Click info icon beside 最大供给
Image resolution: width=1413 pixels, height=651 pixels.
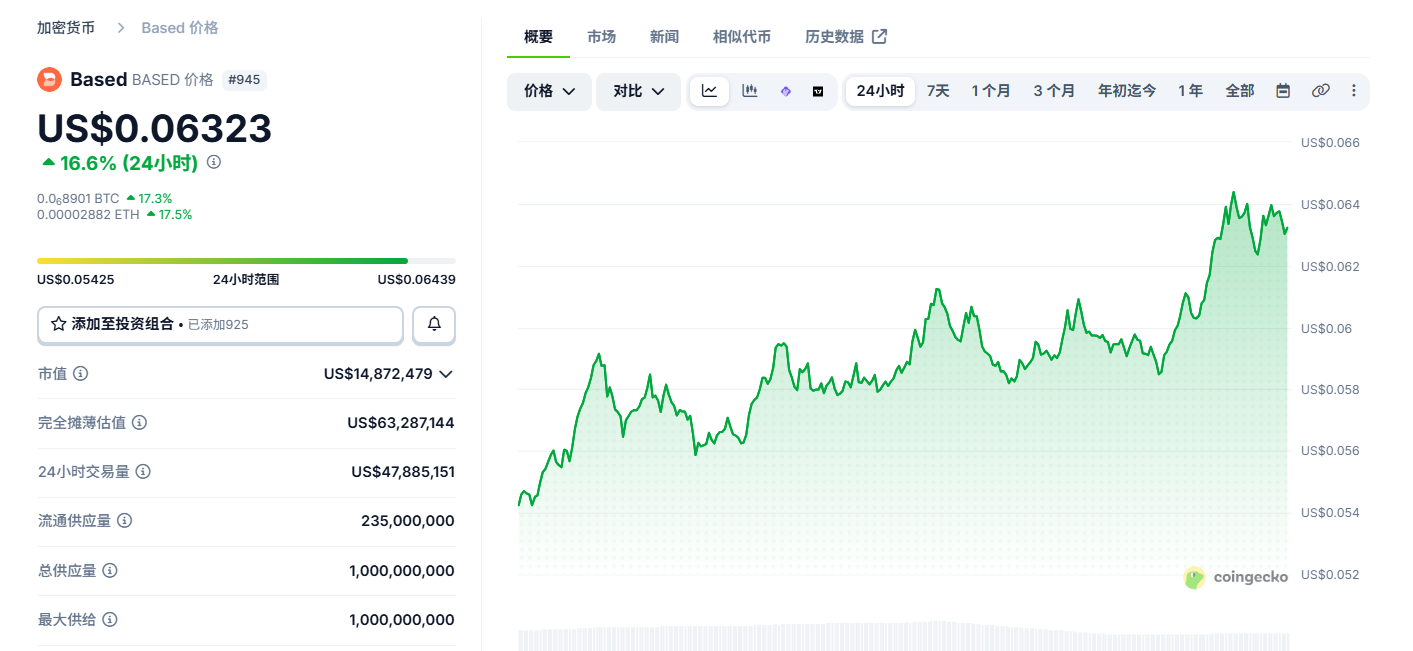tap(110, 620)
